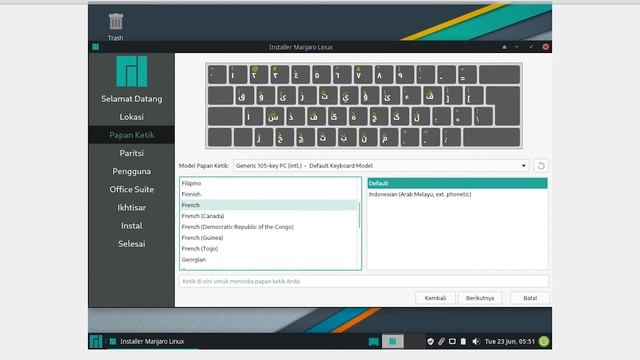Open the display tray icon
The width and height of the screenshot is (640, 360).
click(x=452, y=341)
